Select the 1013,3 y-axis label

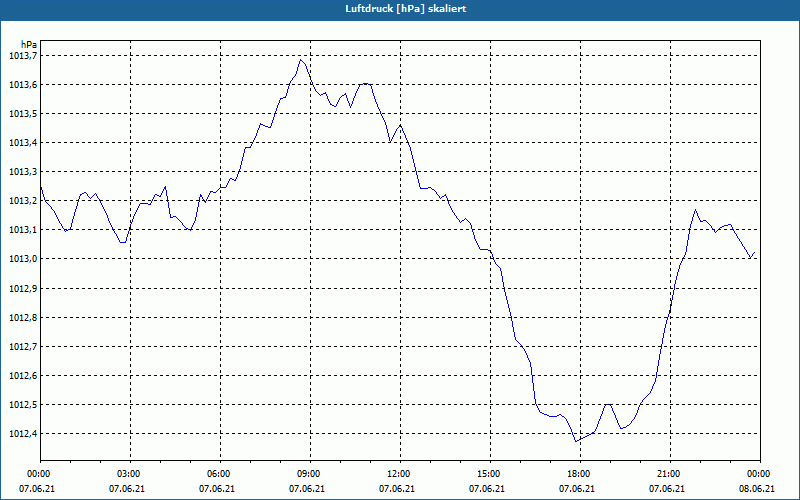click(23, 171)
